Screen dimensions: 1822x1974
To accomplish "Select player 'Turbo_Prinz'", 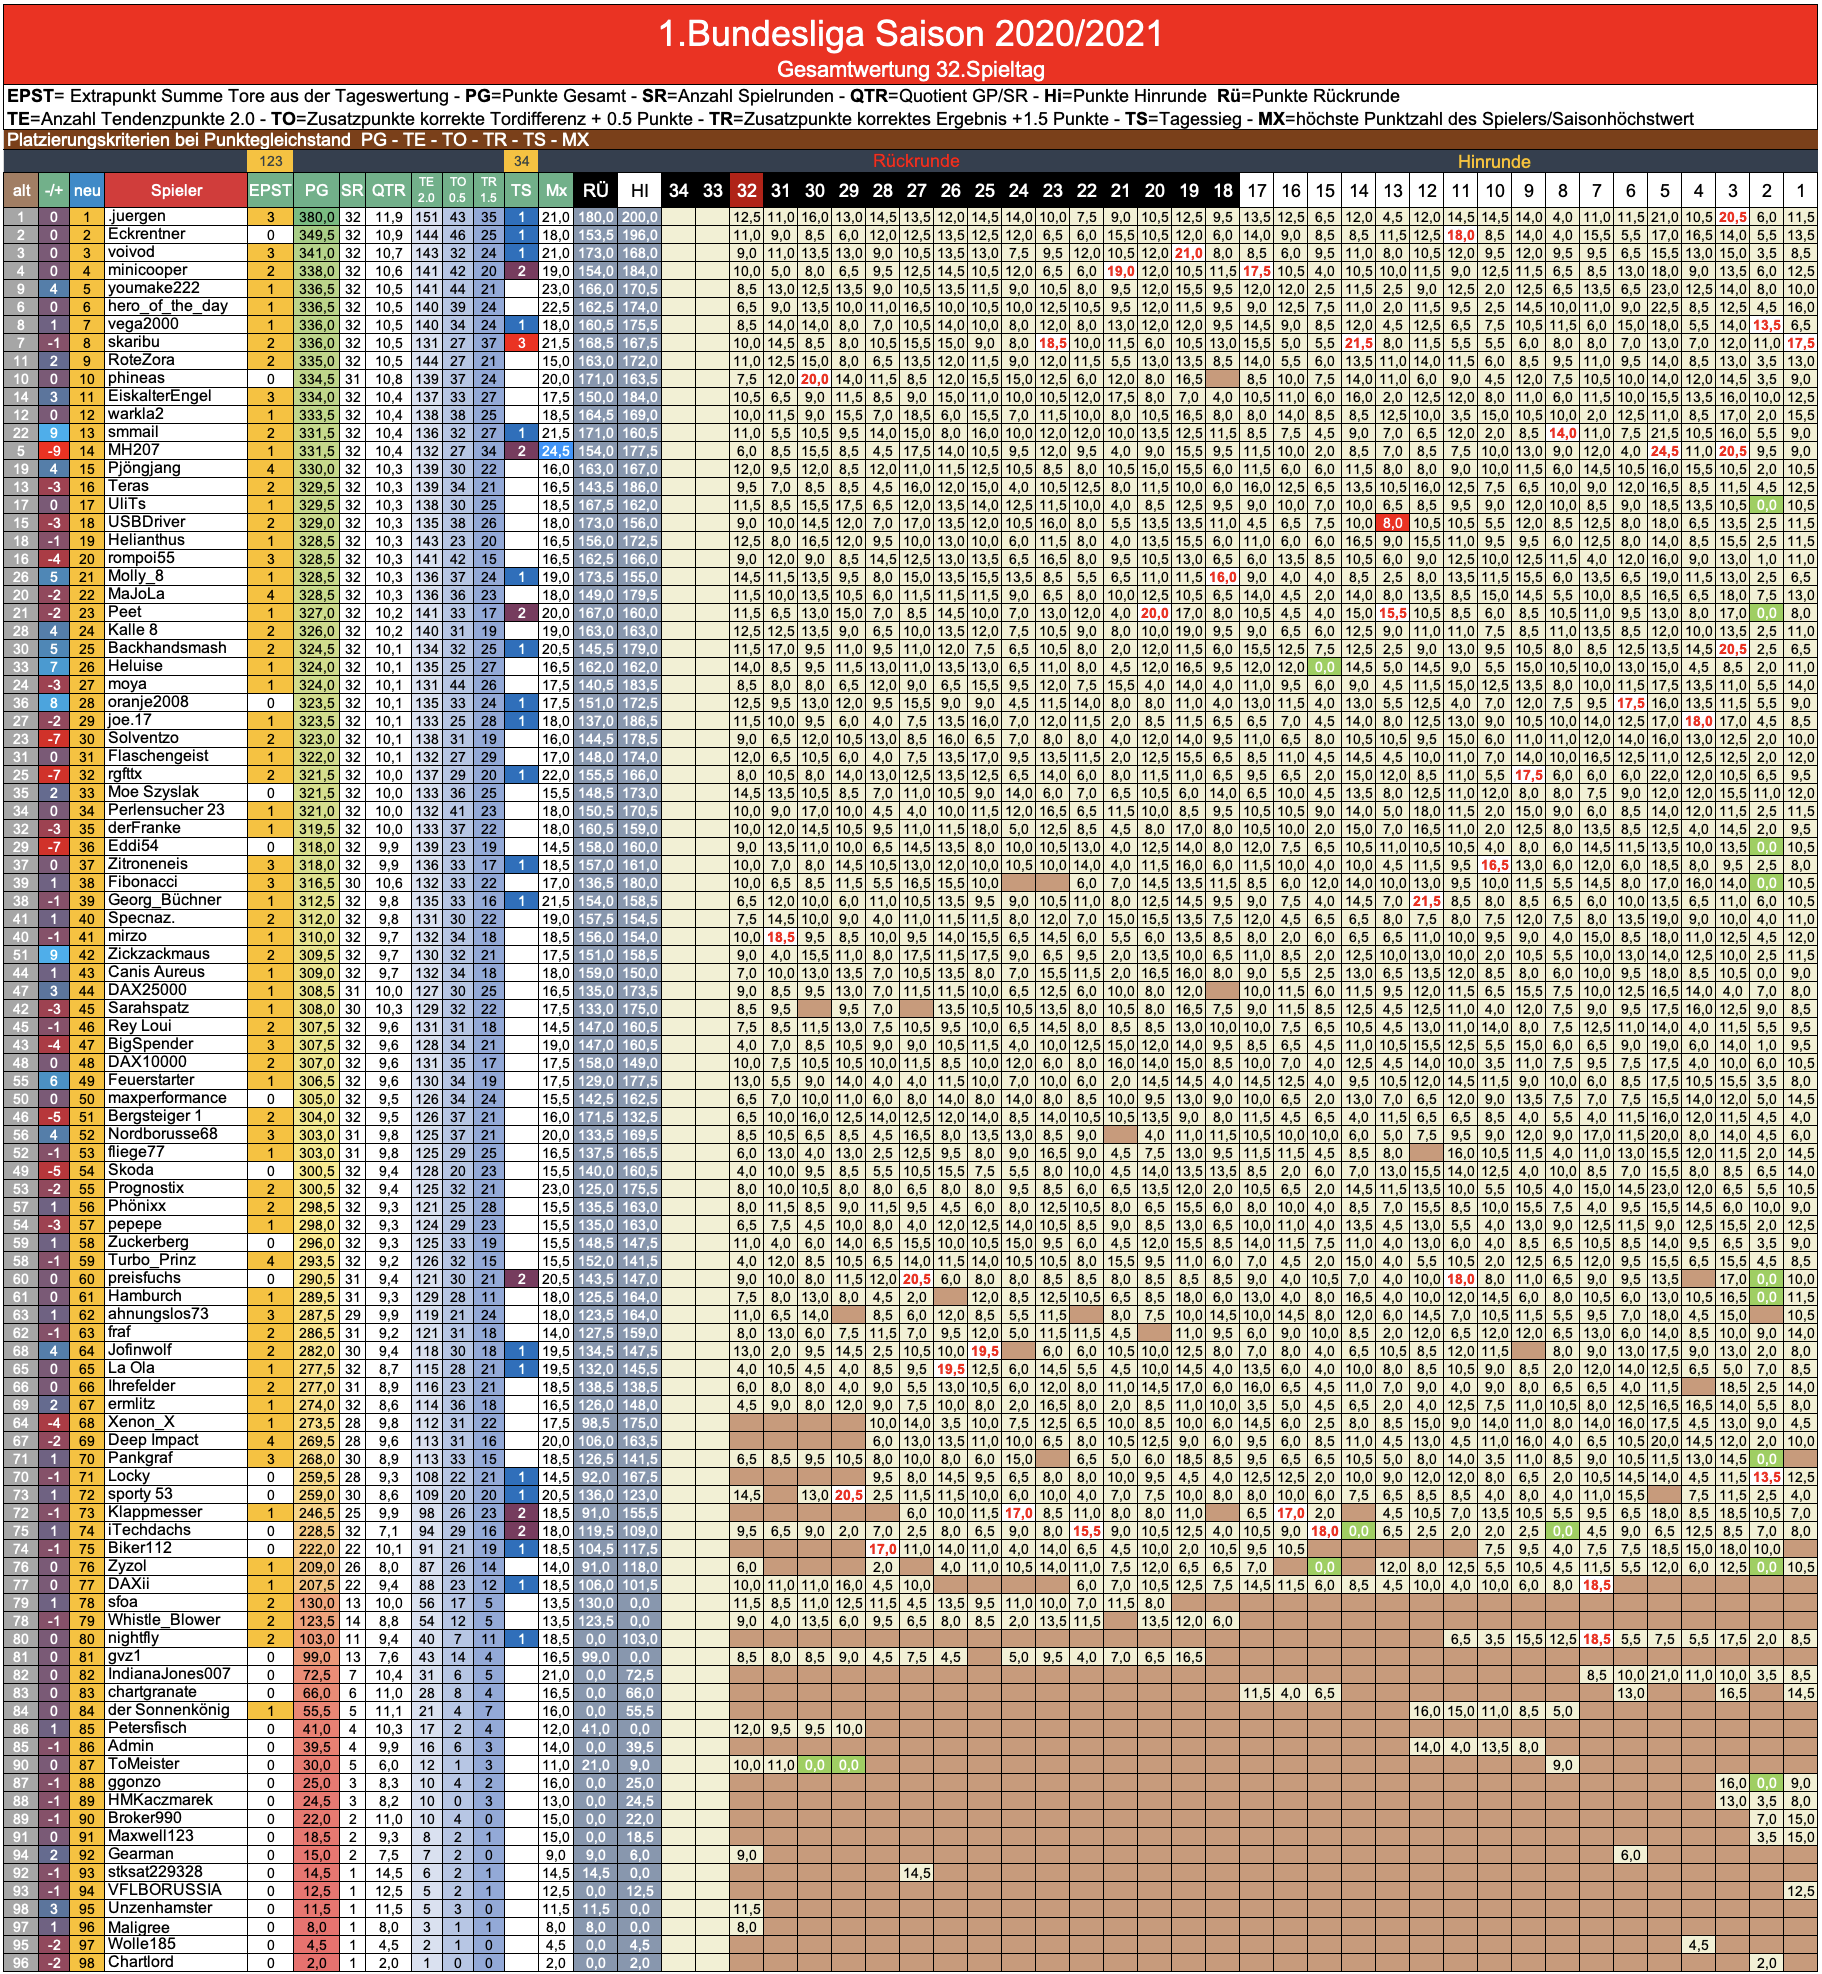I will pyautogui.click(x=176, y=1260).
